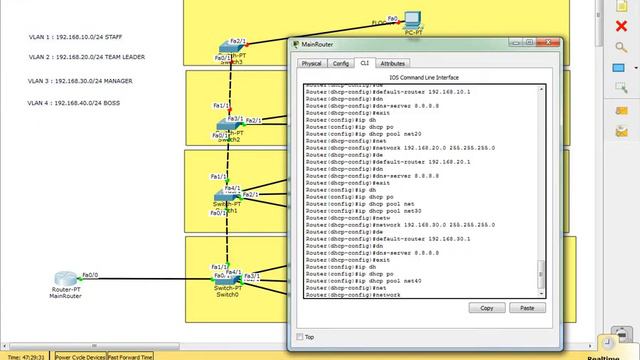Image resolution: width=640 pixels, height=360 pixels.
Task: Open the drawing shape dropdown arrow
Action: [636, 68]
